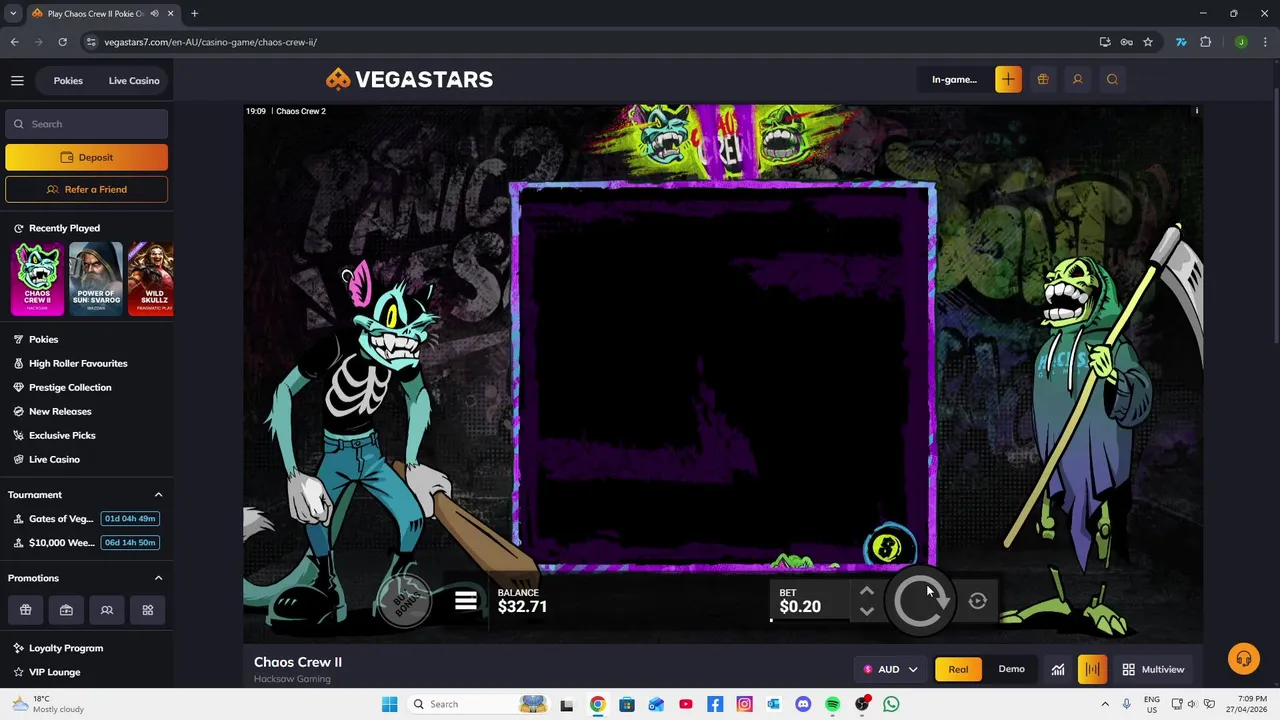Click the VEGASTARS logo
1280x720 pixels.
pyautogui.click(x=409, y=79)
